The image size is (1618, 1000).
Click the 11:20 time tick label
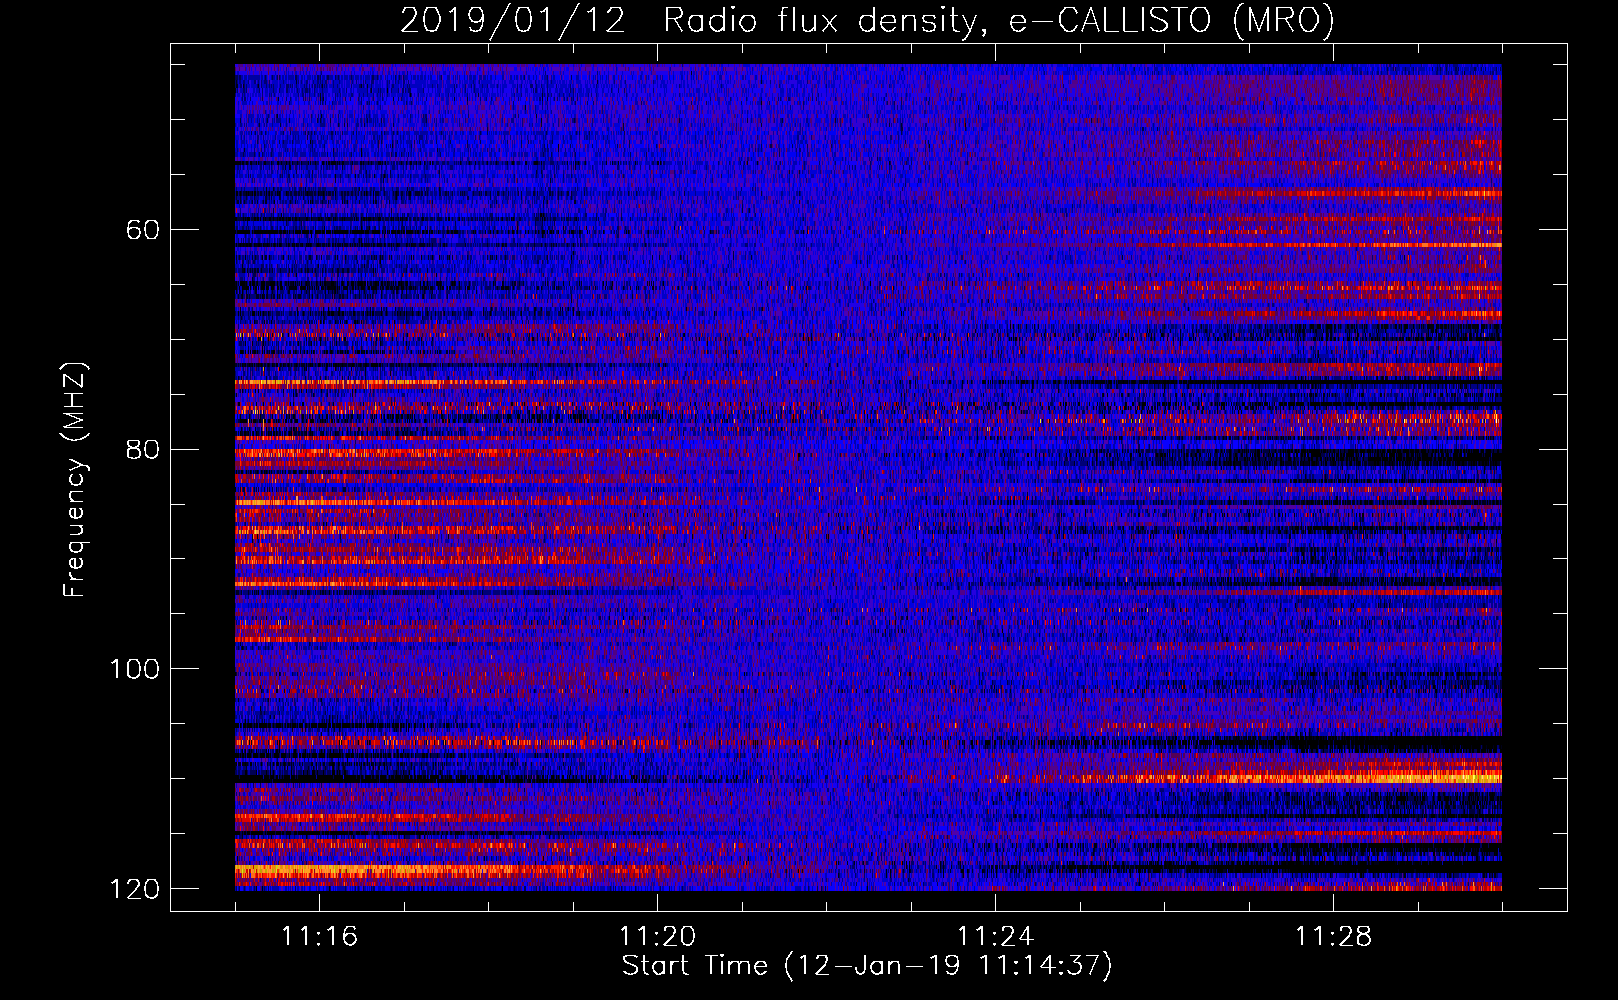click(x=657, y=937)
